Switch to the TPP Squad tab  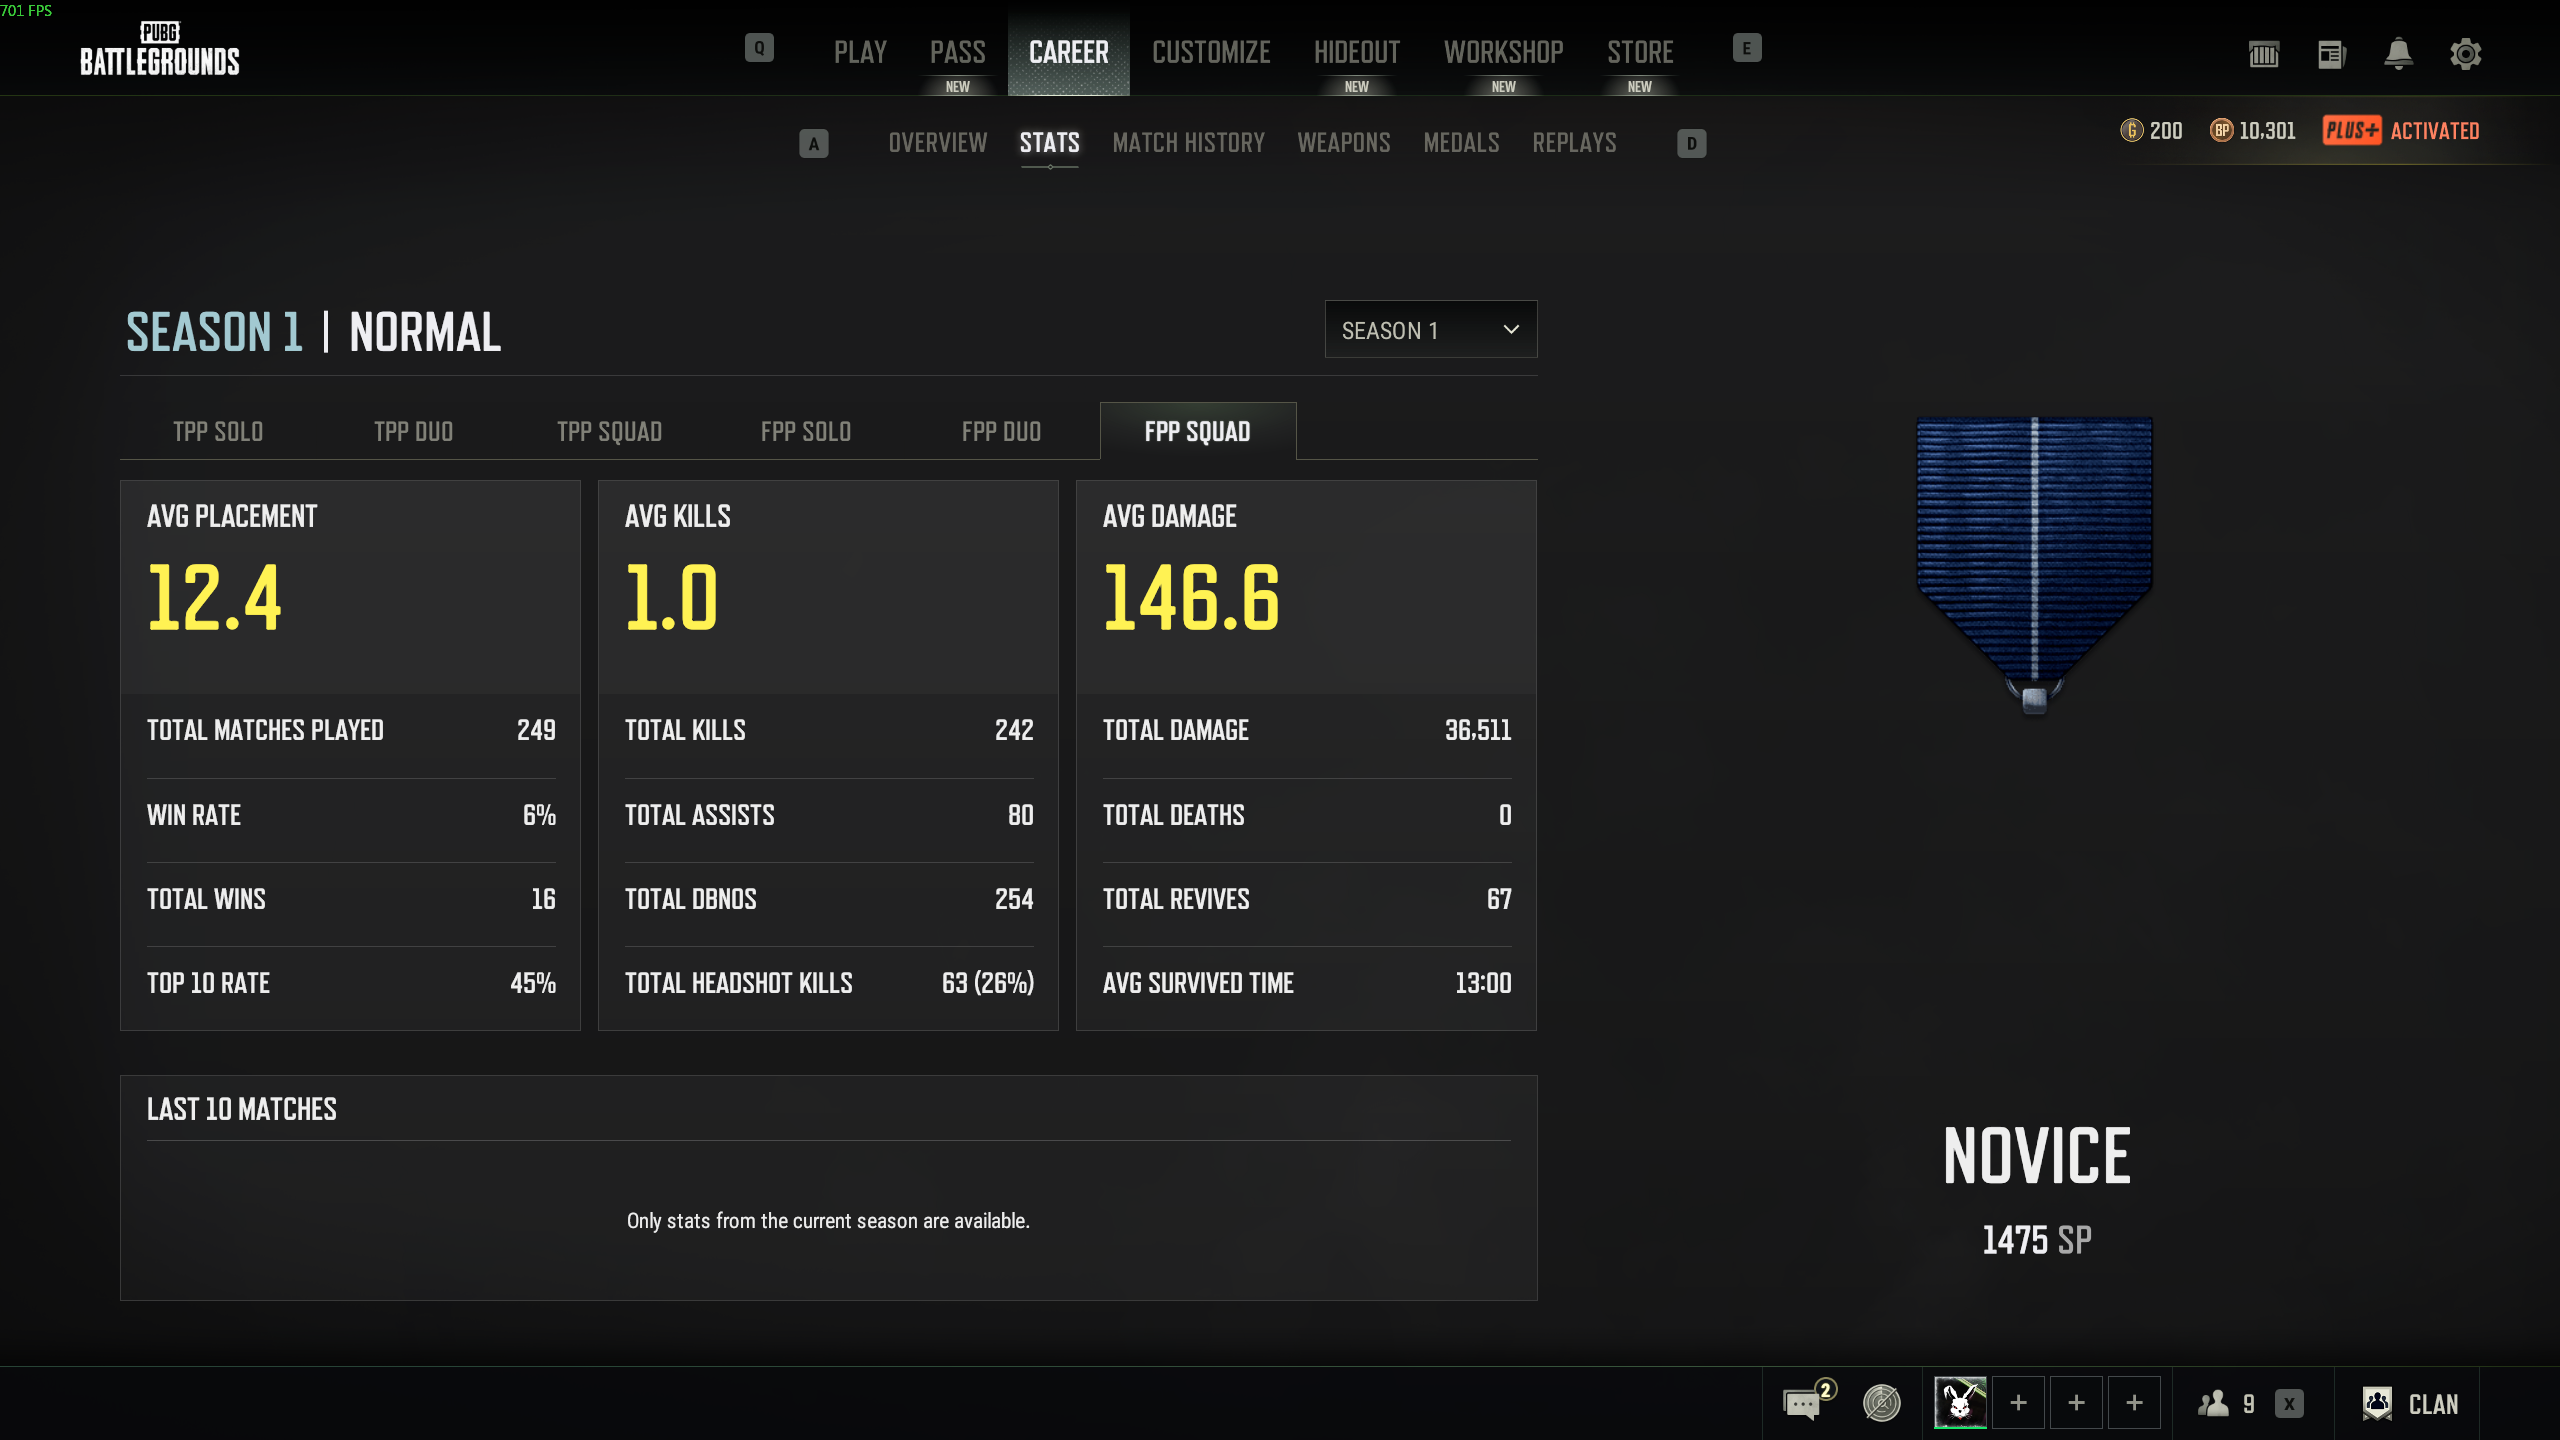coord(609,432)
